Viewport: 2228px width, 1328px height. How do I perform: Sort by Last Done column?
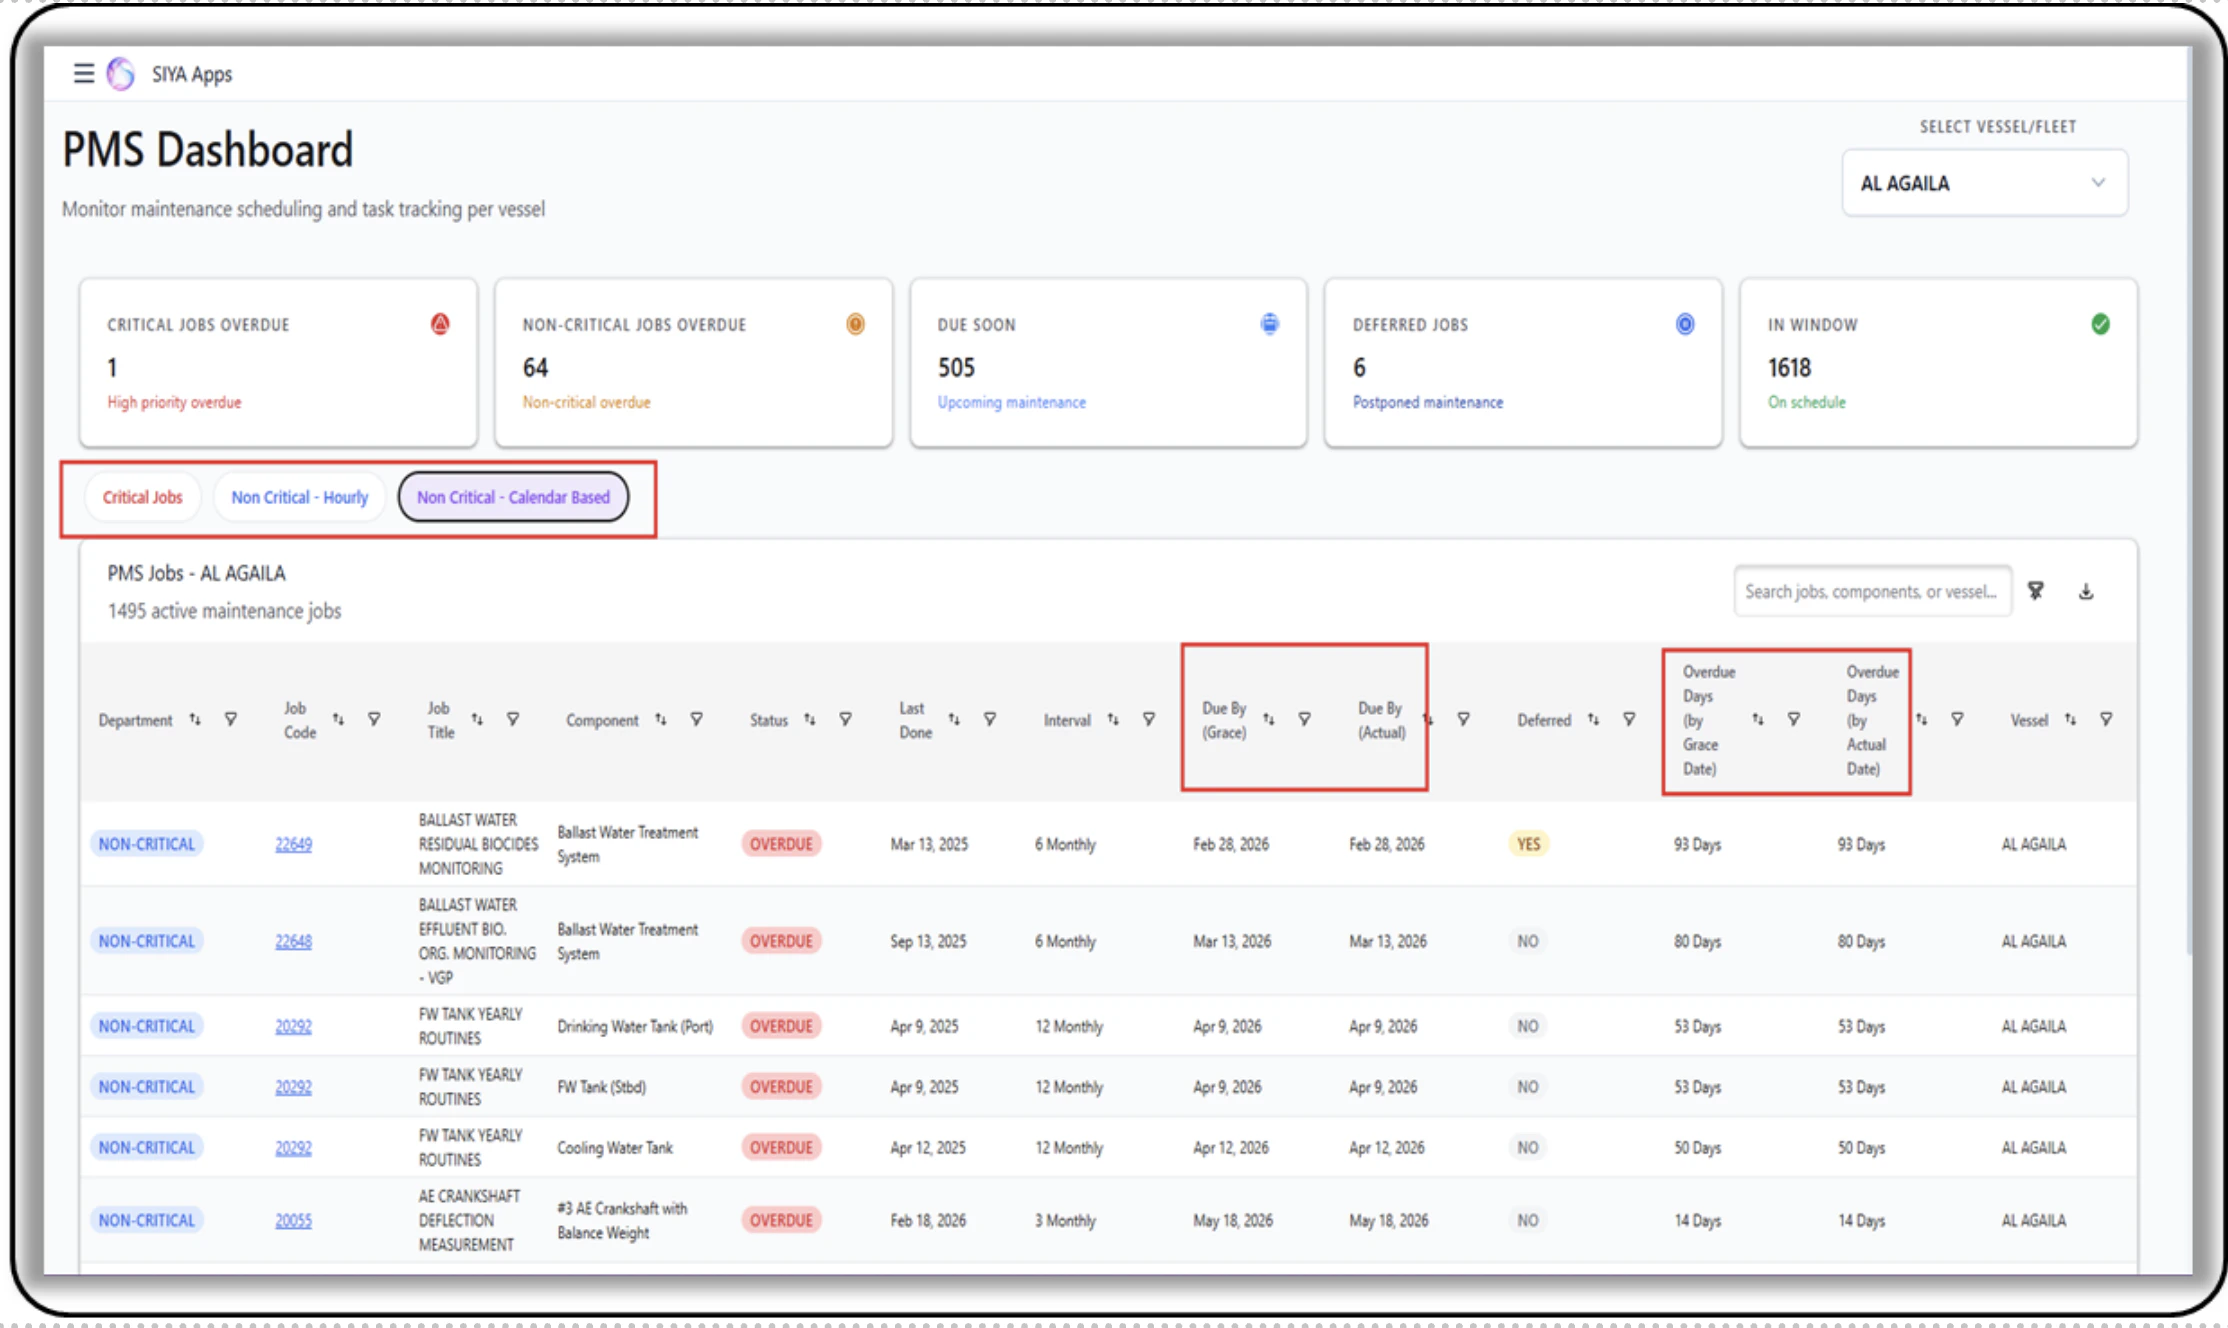click(954, 719)
